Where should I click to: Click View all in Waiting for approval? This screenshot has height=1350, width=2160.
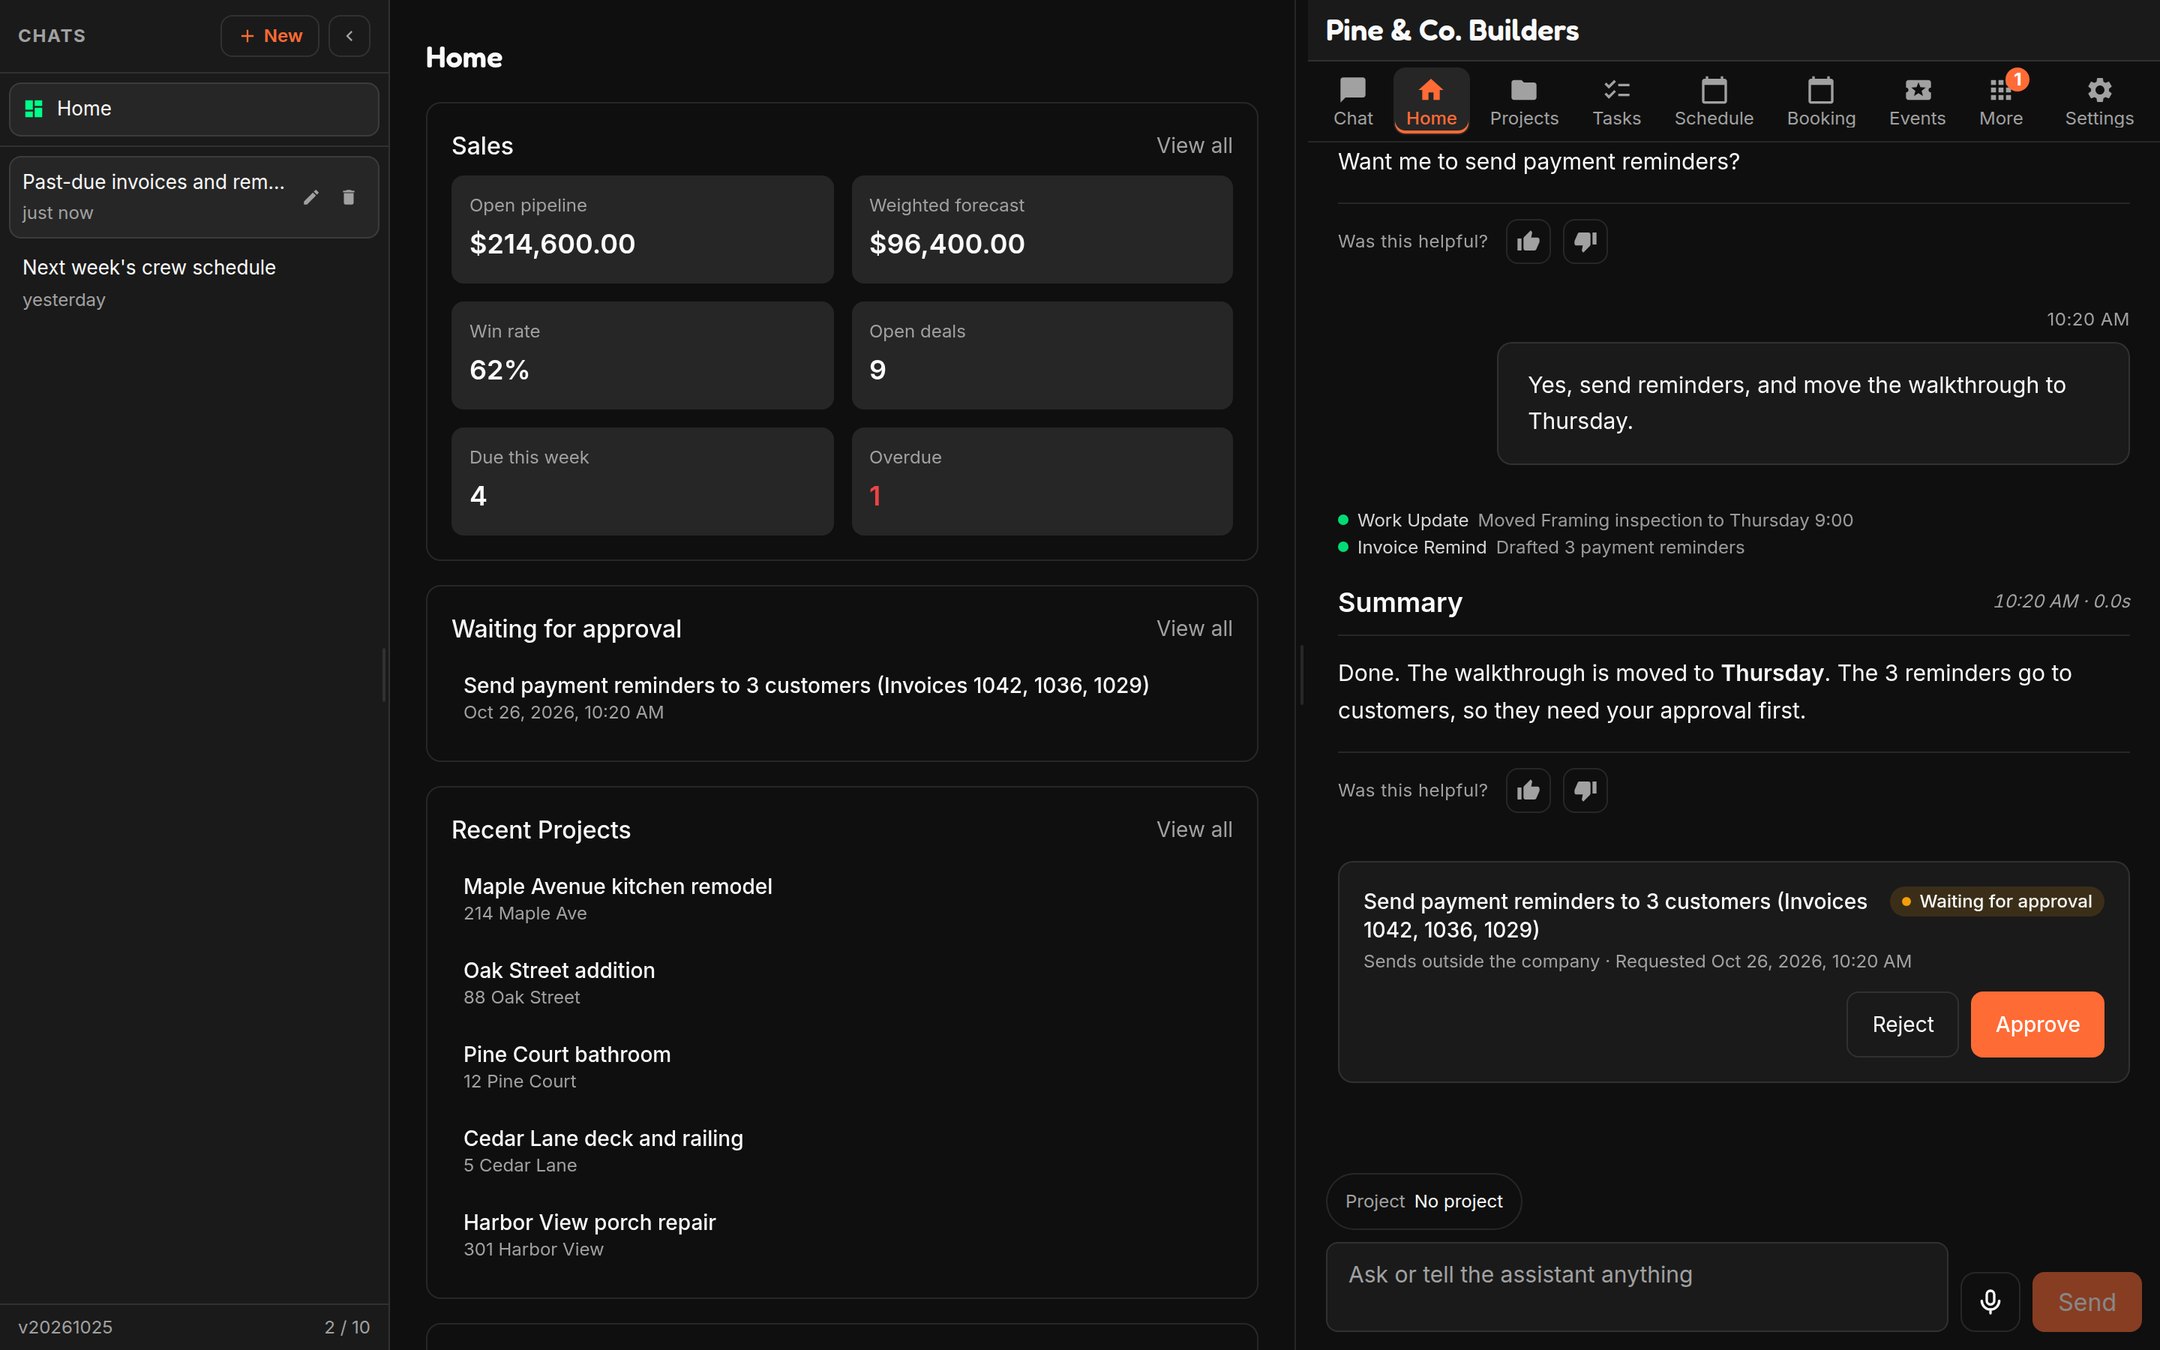[x=1194, y=629]
